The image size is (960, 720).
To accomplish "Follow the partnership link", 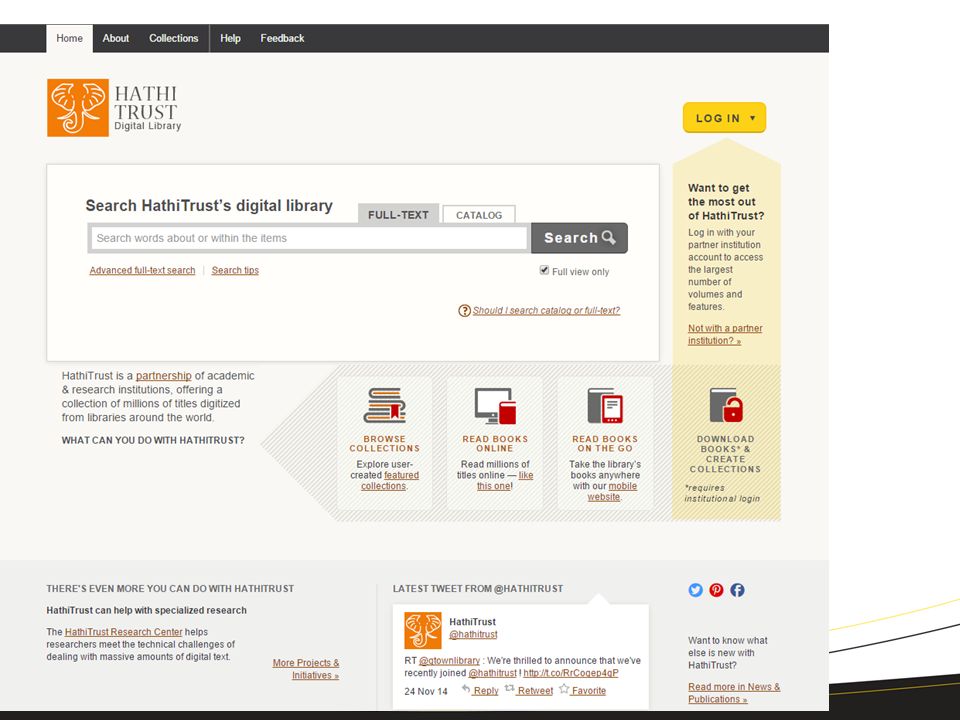I will tap(163, 376).
